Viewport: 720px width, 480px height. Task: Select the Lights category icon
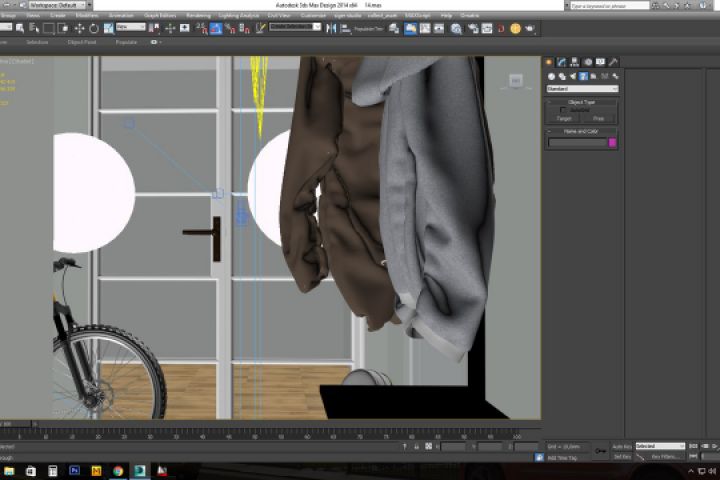(x=571, y=76)
